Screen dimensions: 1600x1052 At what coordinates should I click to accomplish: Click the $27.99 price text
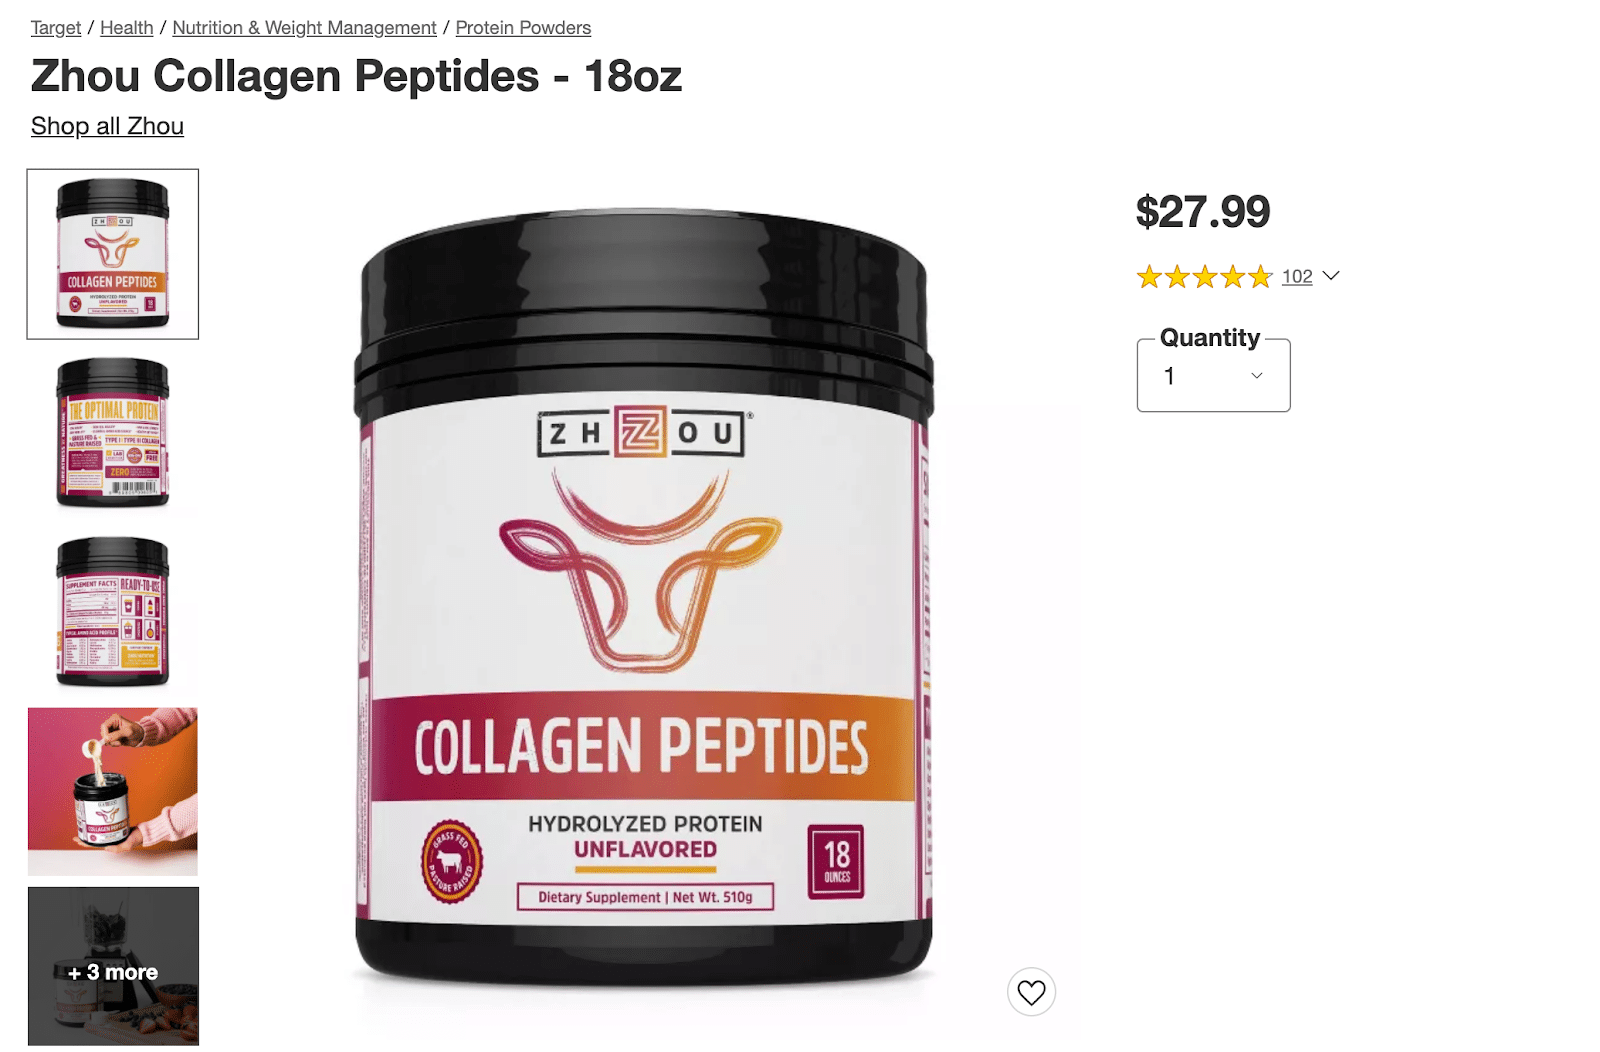pyautogui.click(x=1203, y=212)
